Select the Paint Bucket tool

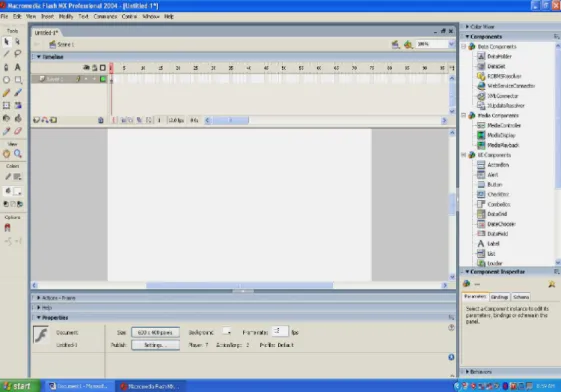point(18,118)
